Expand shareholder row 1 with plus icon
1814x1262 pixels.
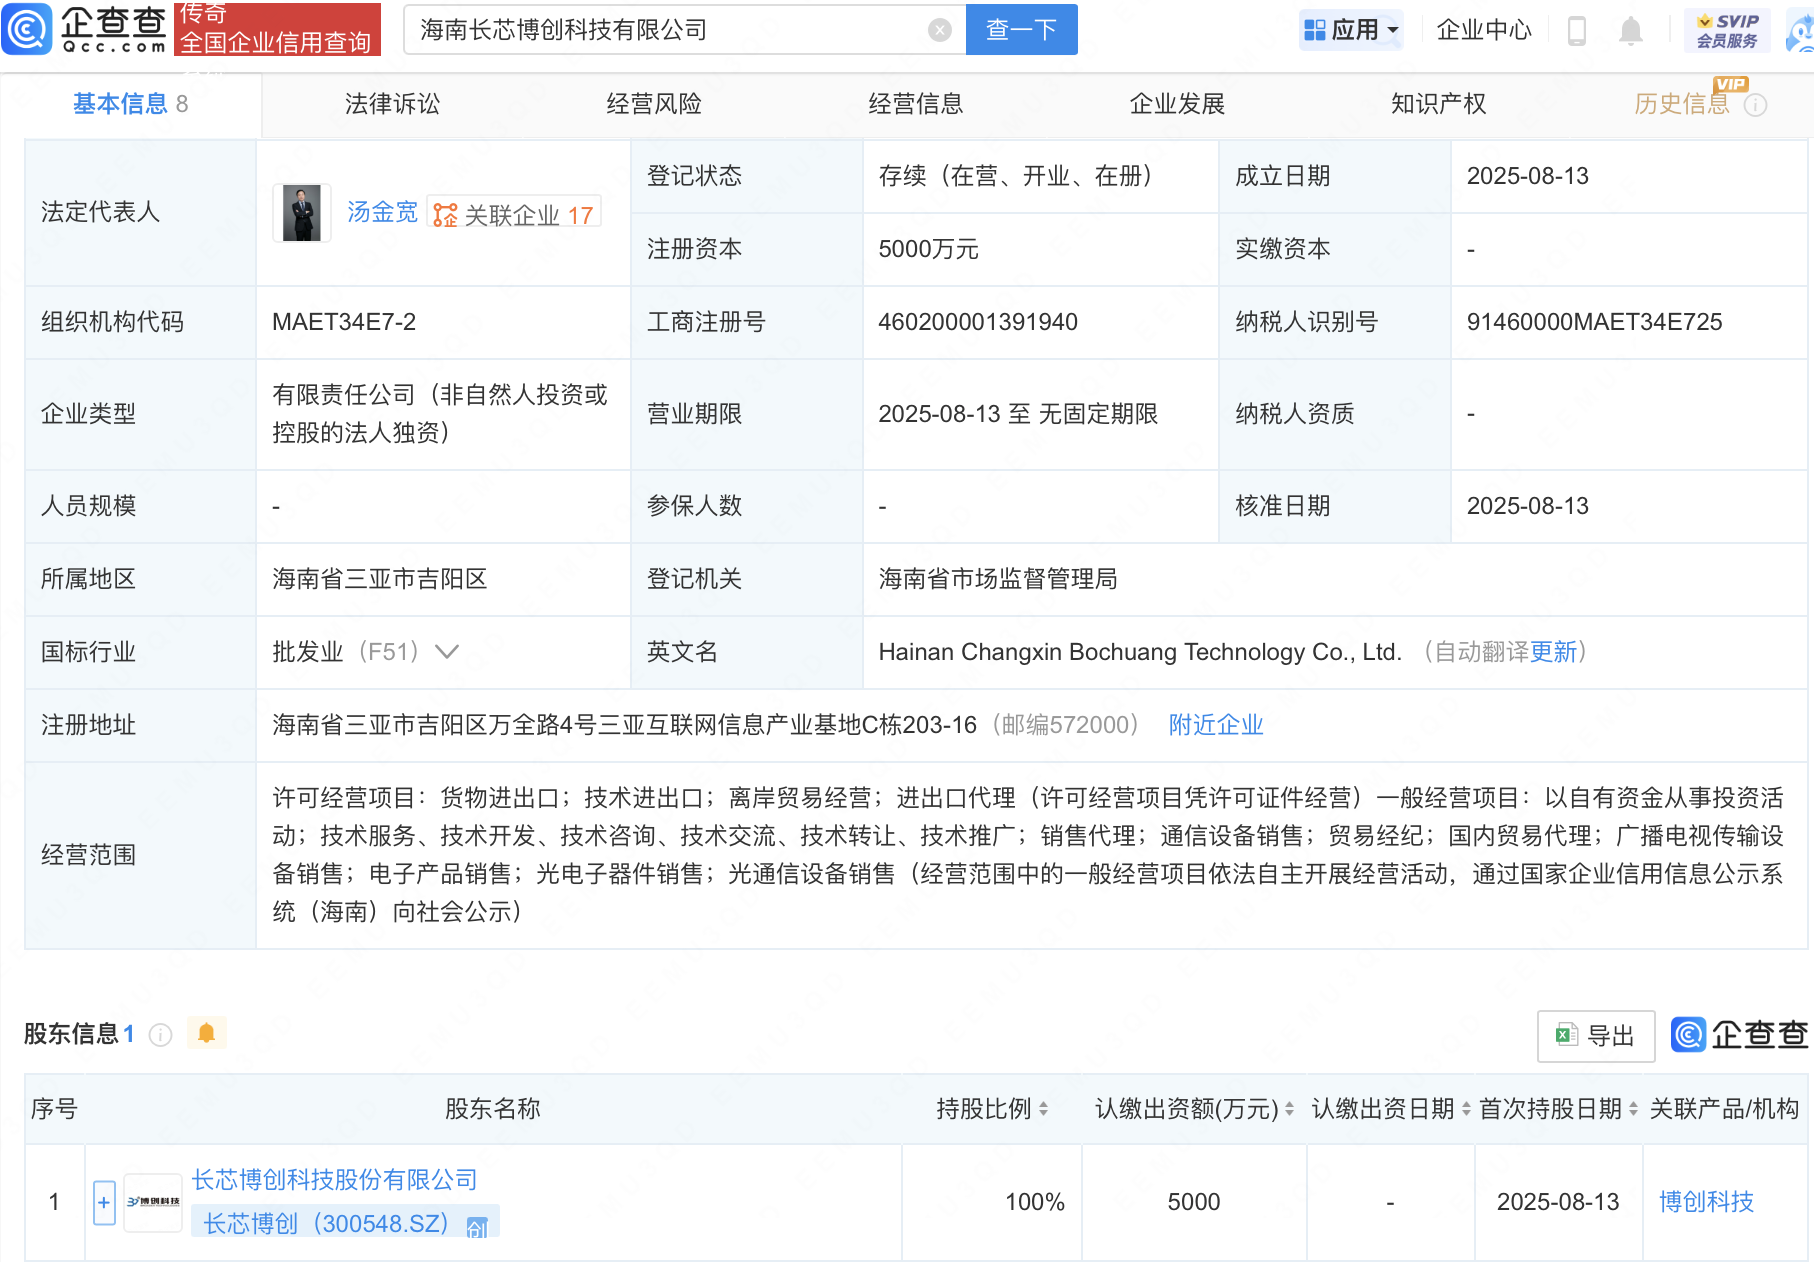point(104,1202)
